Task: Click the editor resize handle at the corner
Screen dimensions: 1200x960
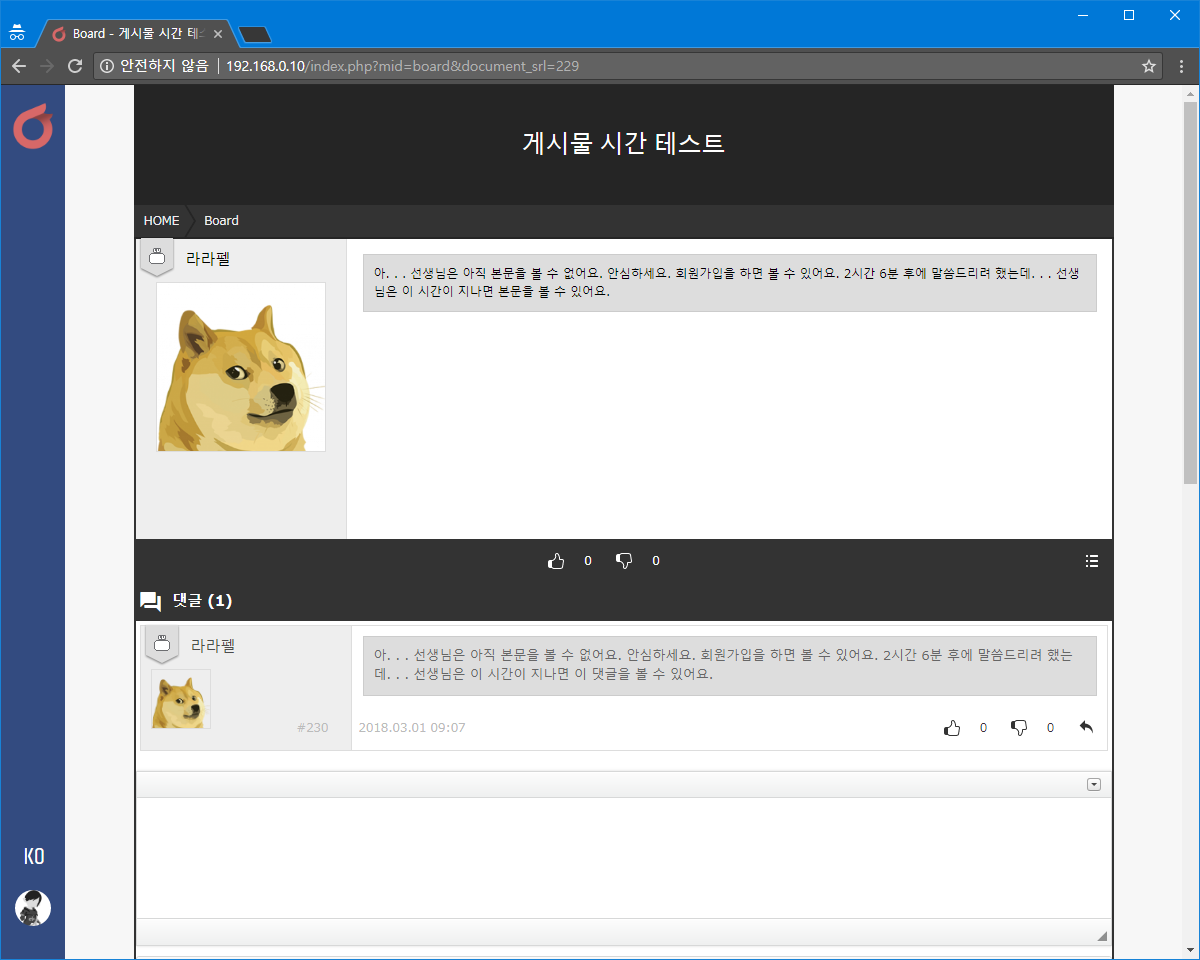Action: [1102, 936]
